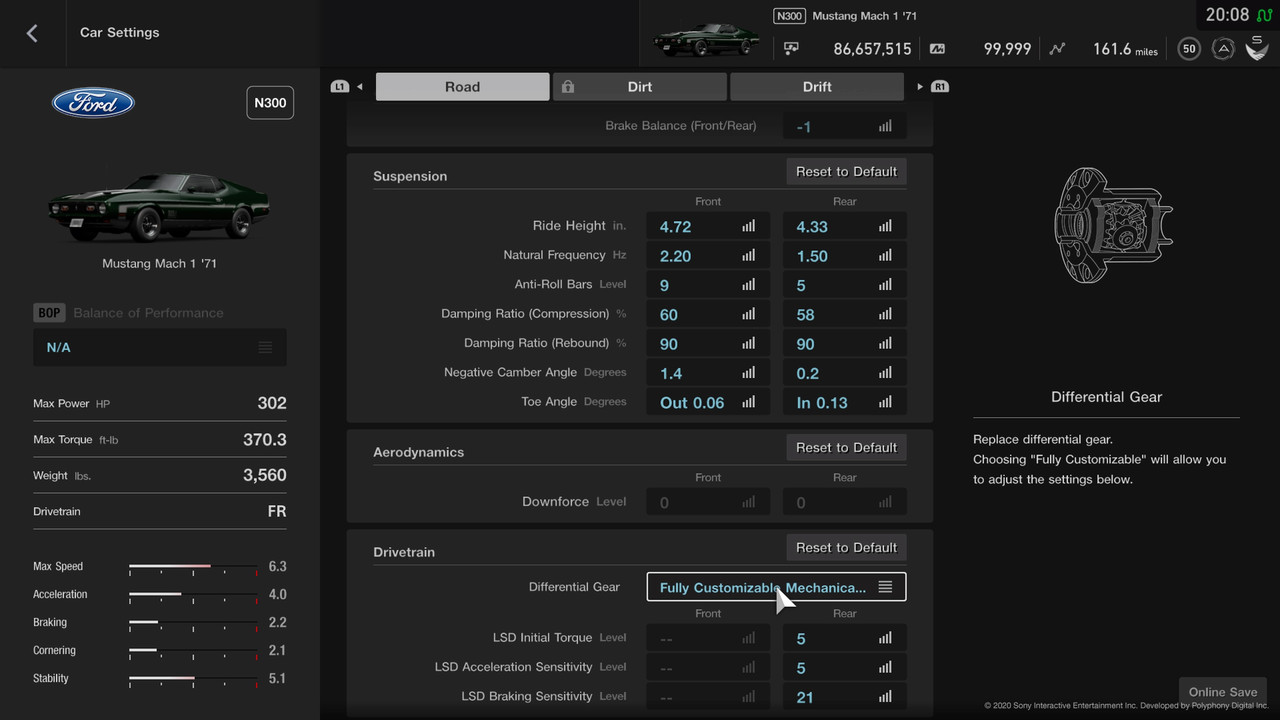Click the header car thumbnail
Viewport: 1280px width, 720px height.
tap(705, 40)
